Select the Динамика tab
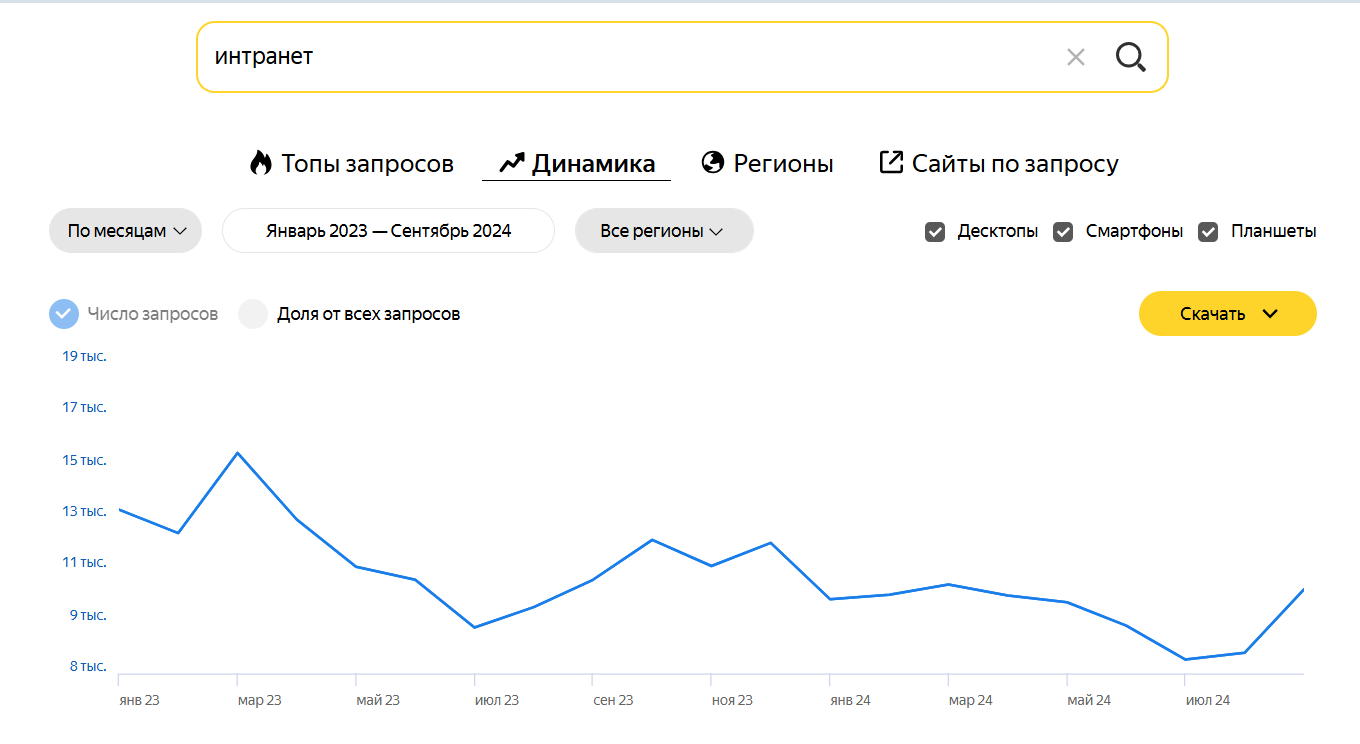 tap(577, 163)
